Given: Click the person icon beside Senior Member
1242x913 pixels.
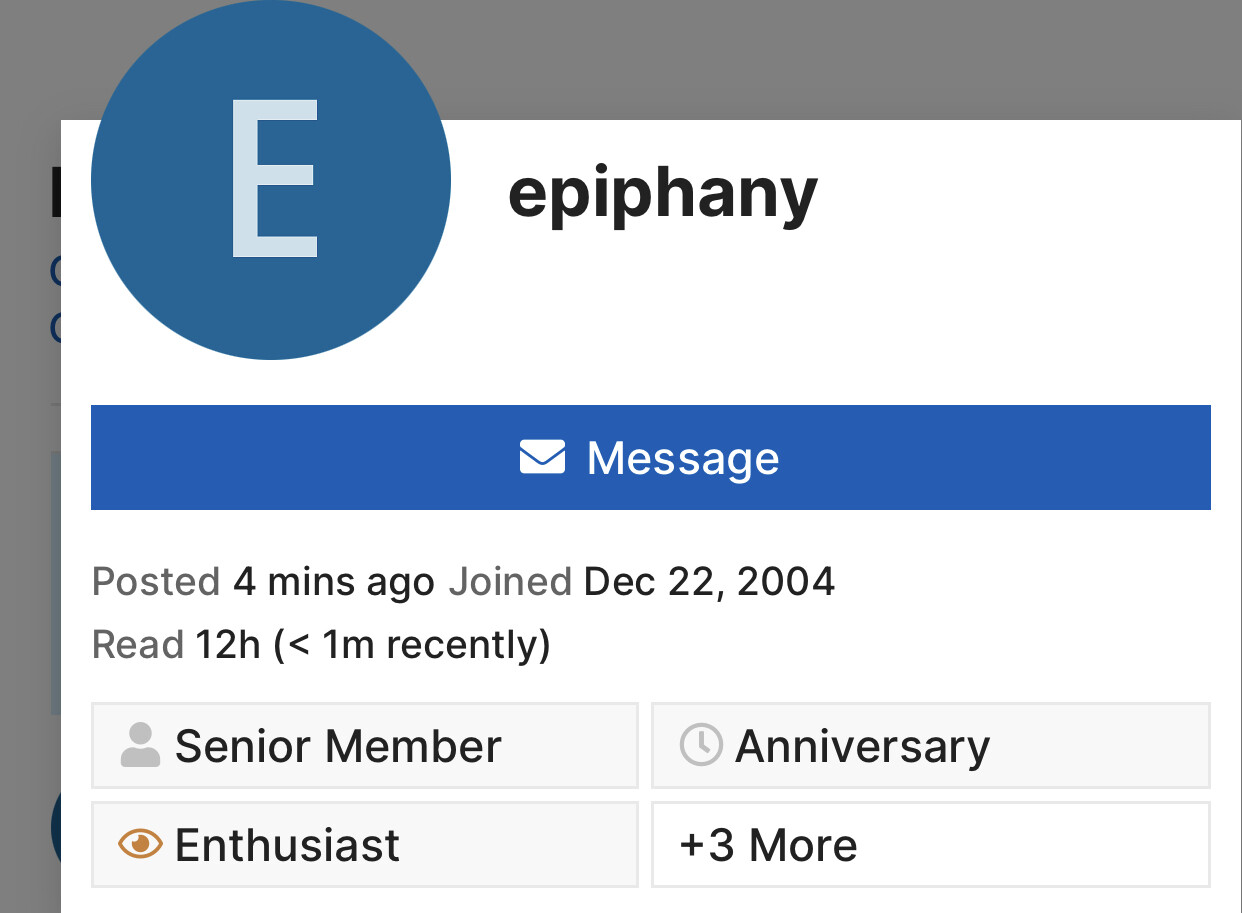Looking at the screenshot, I should pos(140,746).
